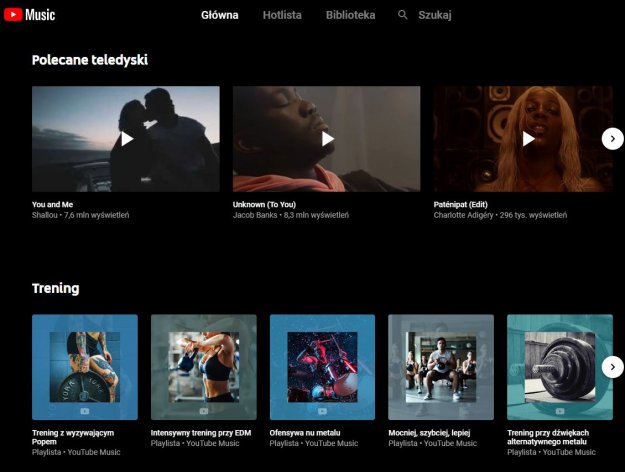
Task: Click the video badge on Ofensywa nu metalu cover
Action: click(322, 411)
